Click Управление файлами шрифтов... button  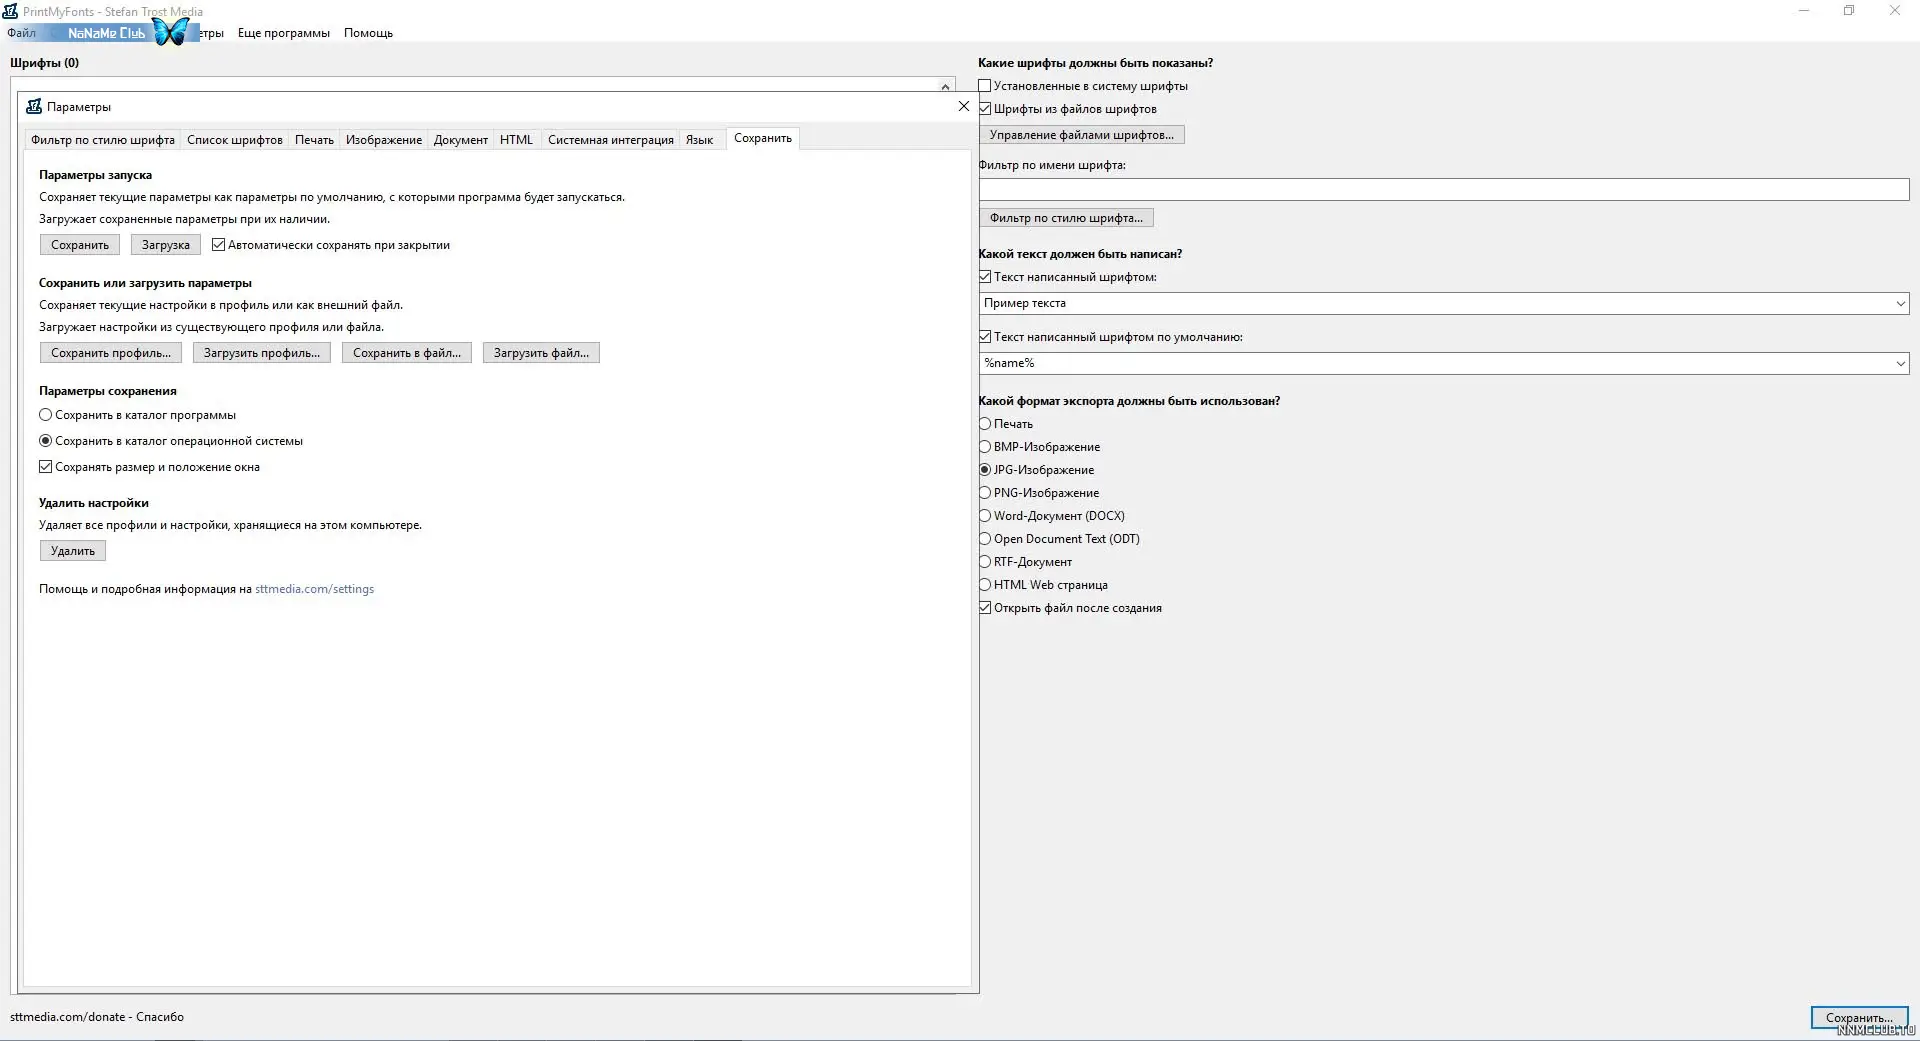coord(1081,135)
